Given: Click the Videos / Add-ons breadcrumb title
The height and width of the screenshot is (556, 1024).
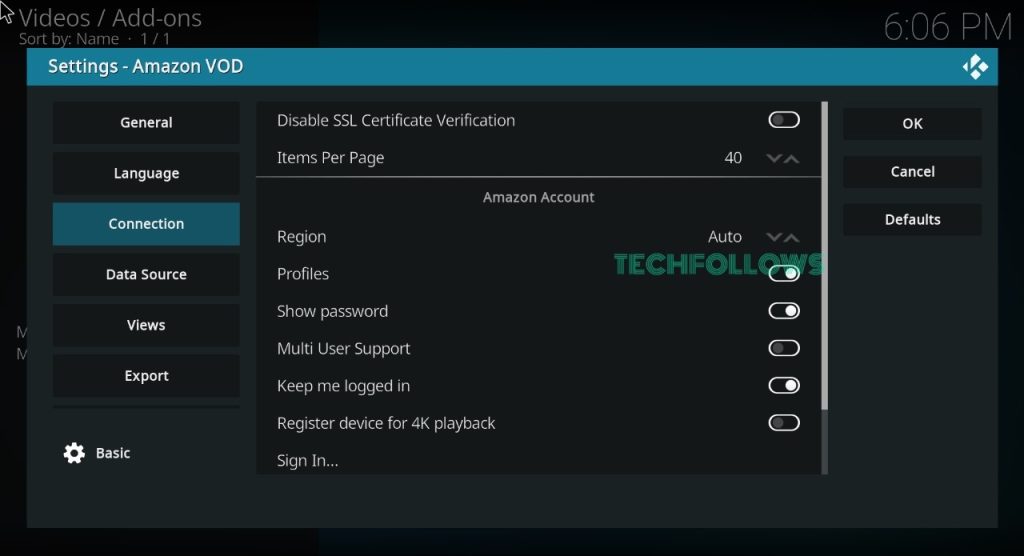Looking at the screenshot, I should pos(110,18).
